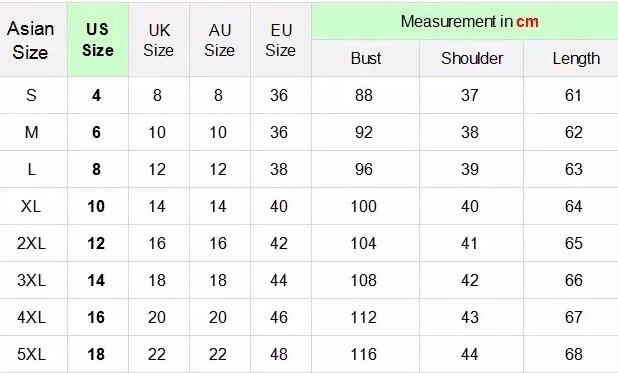The image size is (618, 373).
Task: Select the Length column header
Action: coord(576,58)
